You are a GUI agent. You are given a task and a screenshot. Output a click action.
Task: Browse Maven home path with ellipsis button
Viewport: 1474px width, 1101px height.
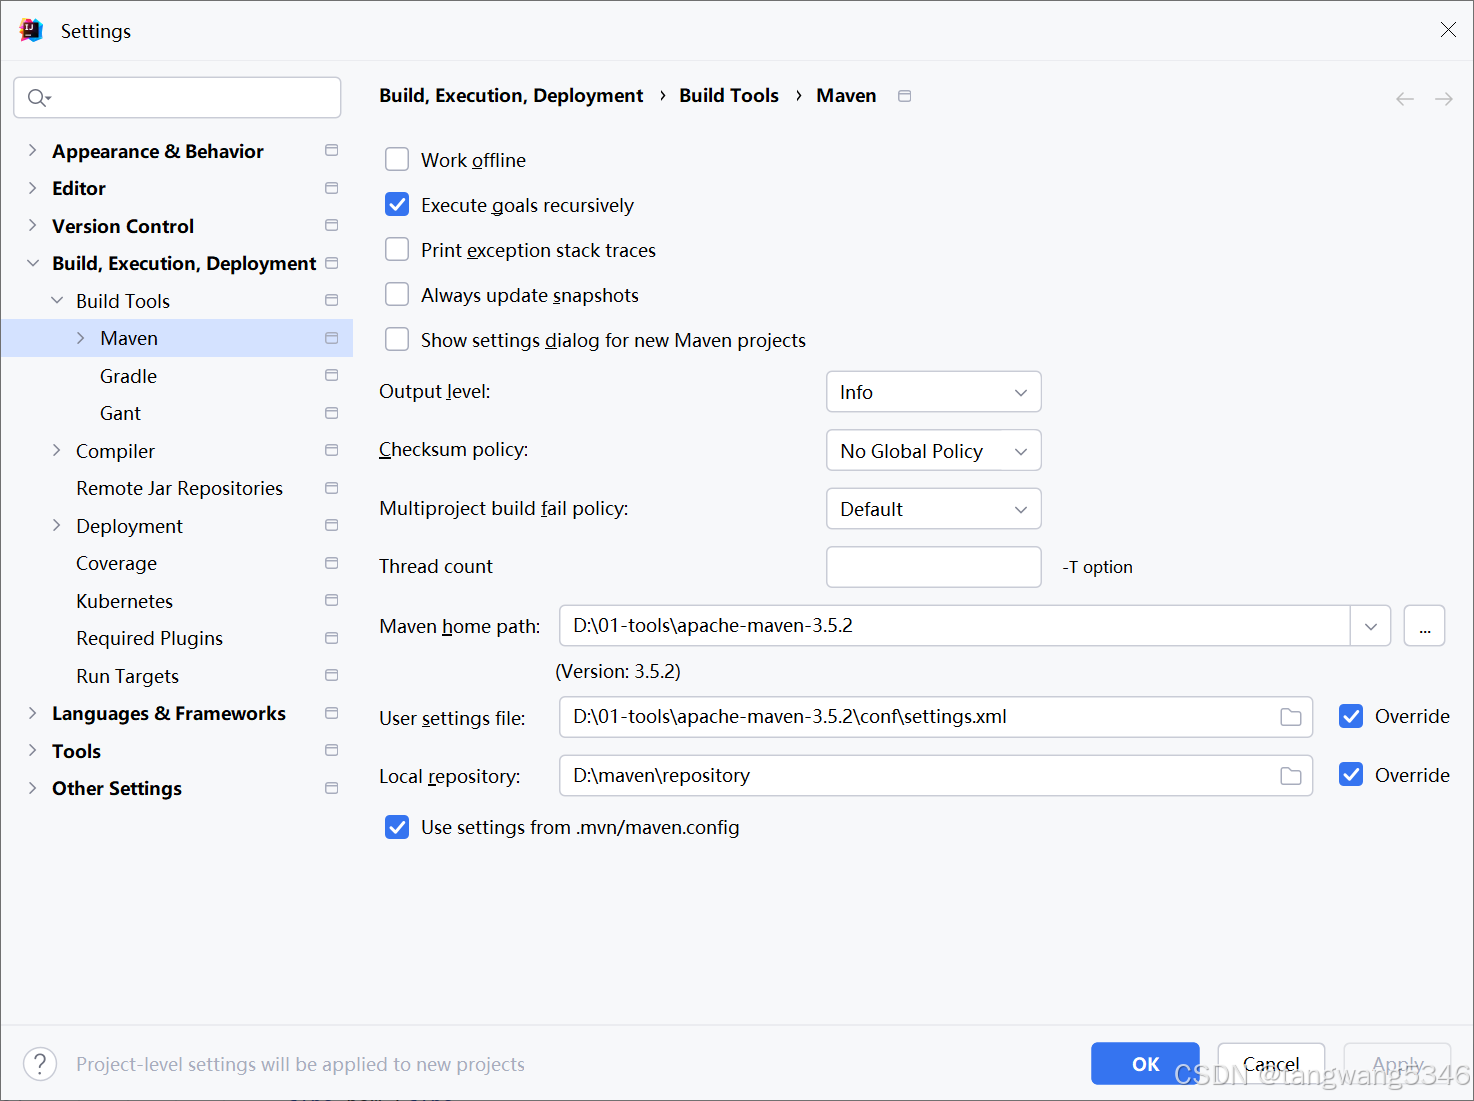point(1424,626)
